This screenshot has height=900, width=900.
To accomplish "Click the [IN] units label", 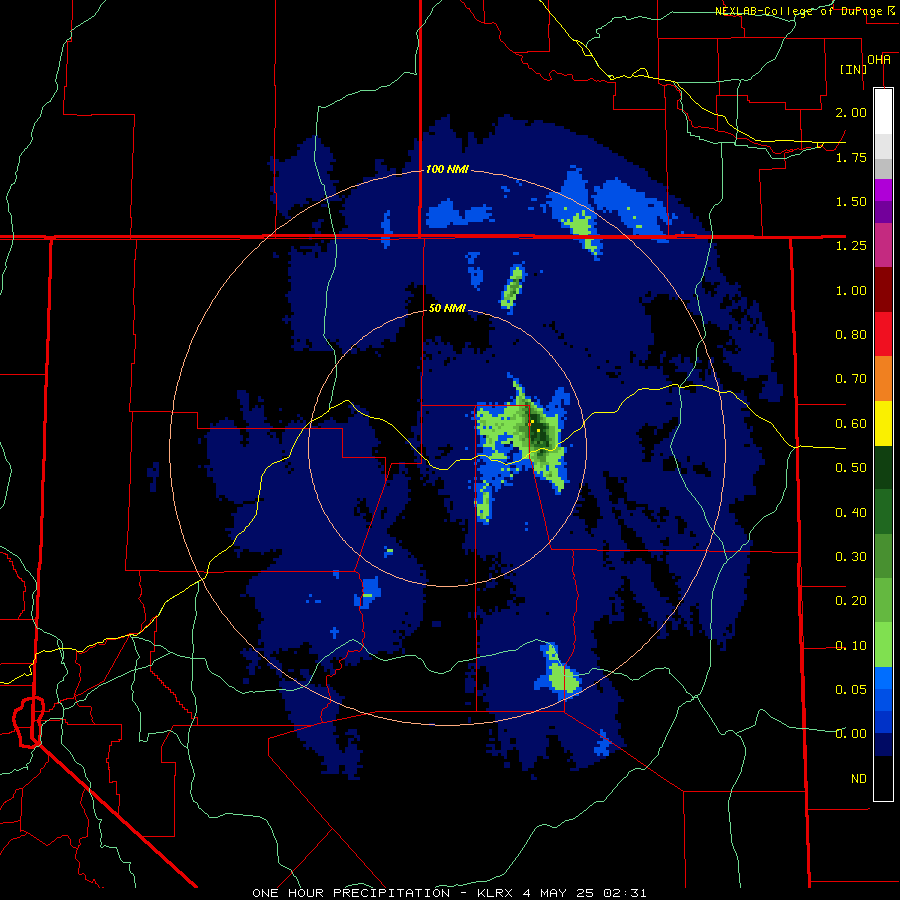I will [x=854, y=69].
